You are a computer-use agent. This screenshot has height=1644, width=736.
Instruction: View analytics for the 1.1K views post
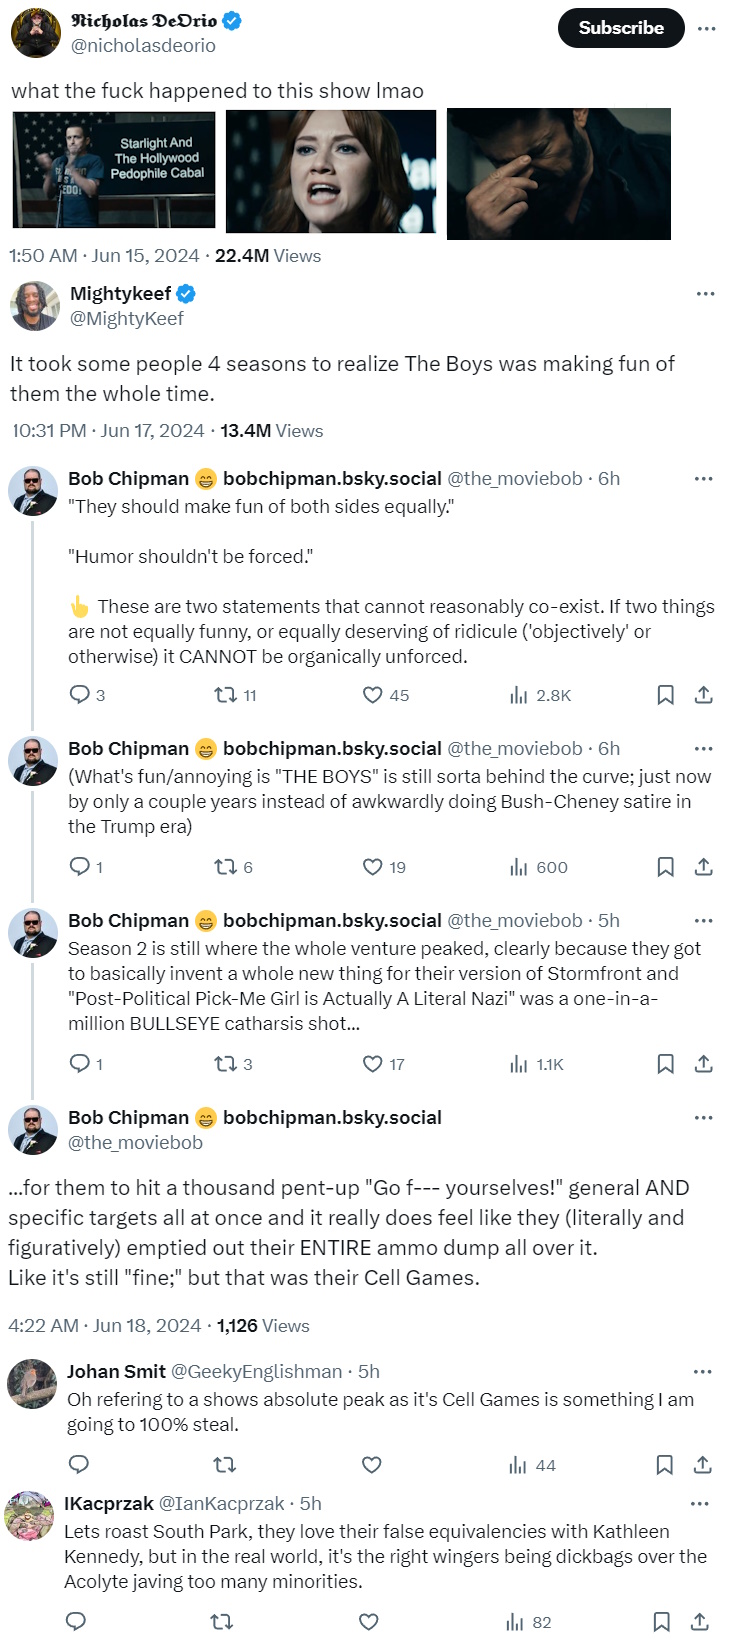tap(519, 1064)
